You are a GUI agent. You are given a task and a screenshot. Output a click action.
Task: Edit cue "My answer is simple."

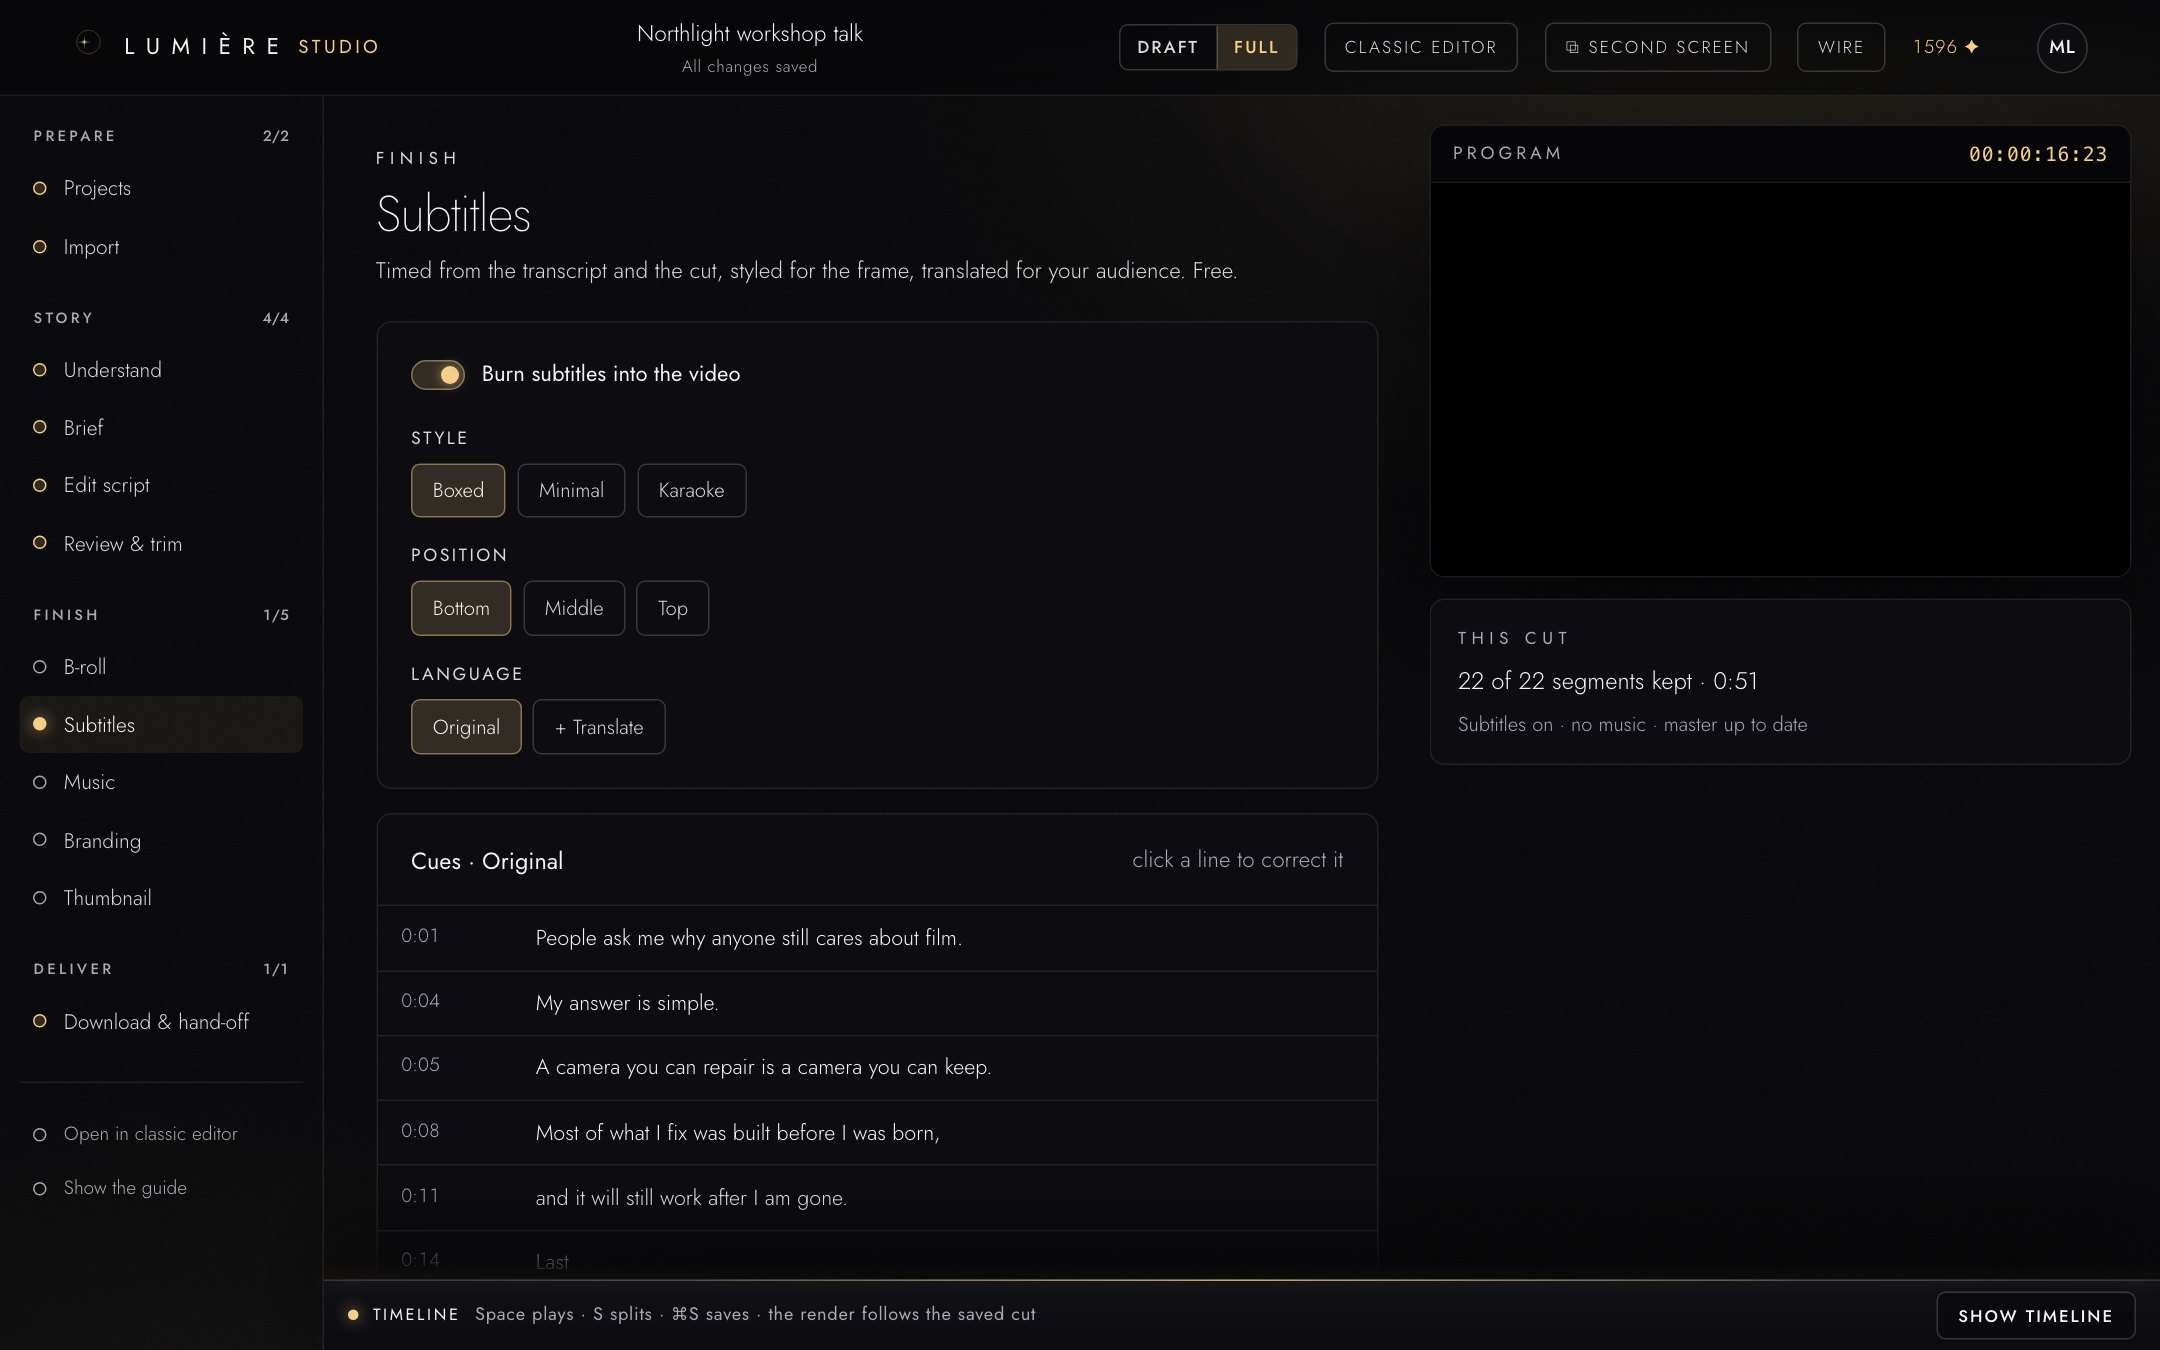877,1003
